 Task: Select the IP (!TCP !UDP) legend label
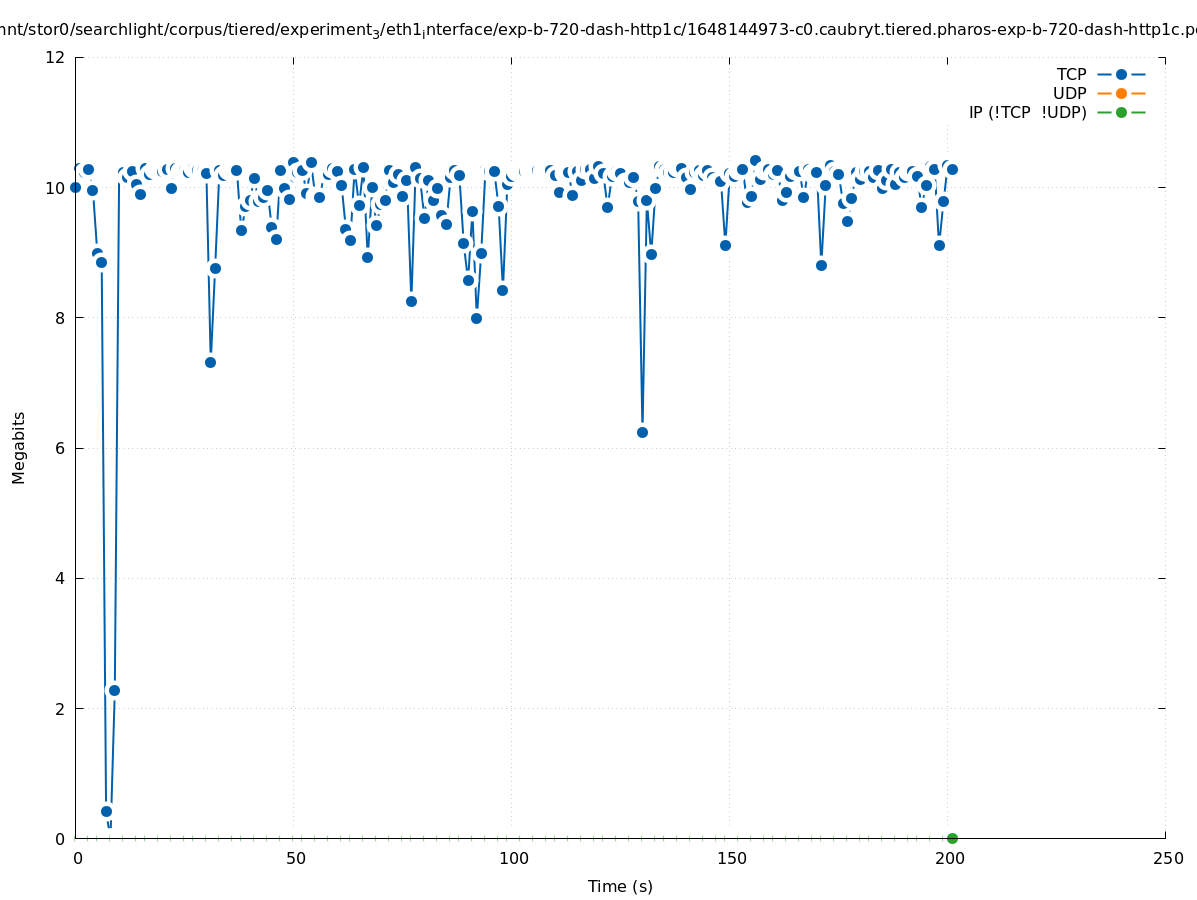[1027, 113]
